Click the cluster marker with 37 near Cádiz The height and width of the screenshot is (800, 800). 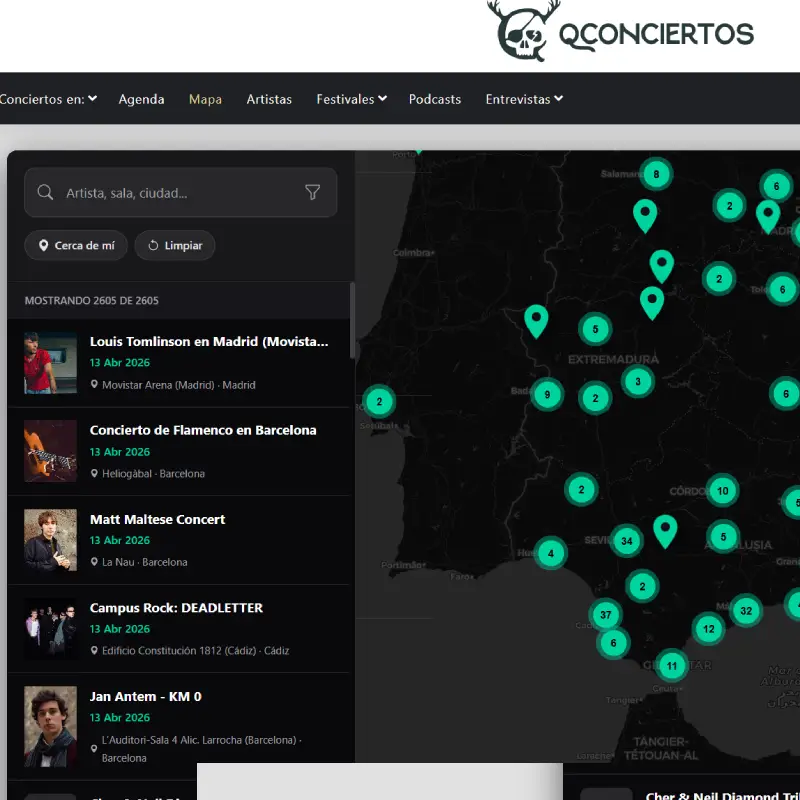(x=606, y=615)
